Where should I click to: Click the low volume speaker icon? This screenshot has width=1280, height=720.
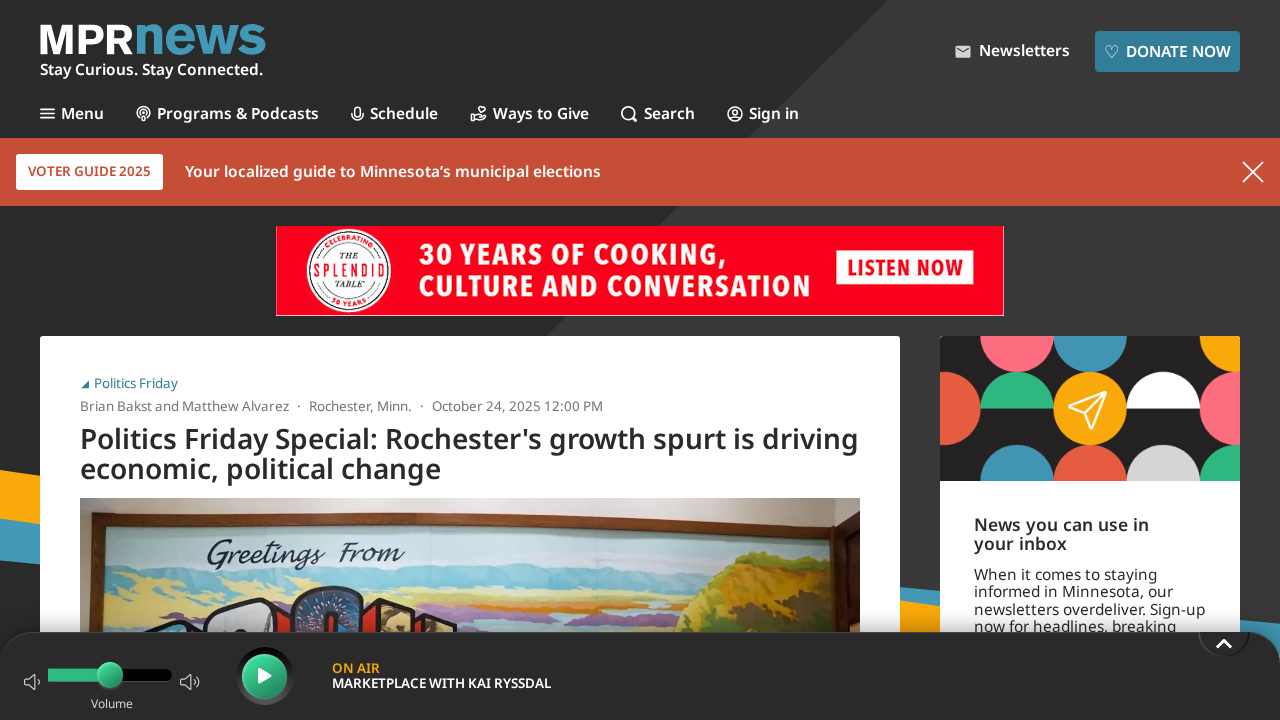[32, 682]
